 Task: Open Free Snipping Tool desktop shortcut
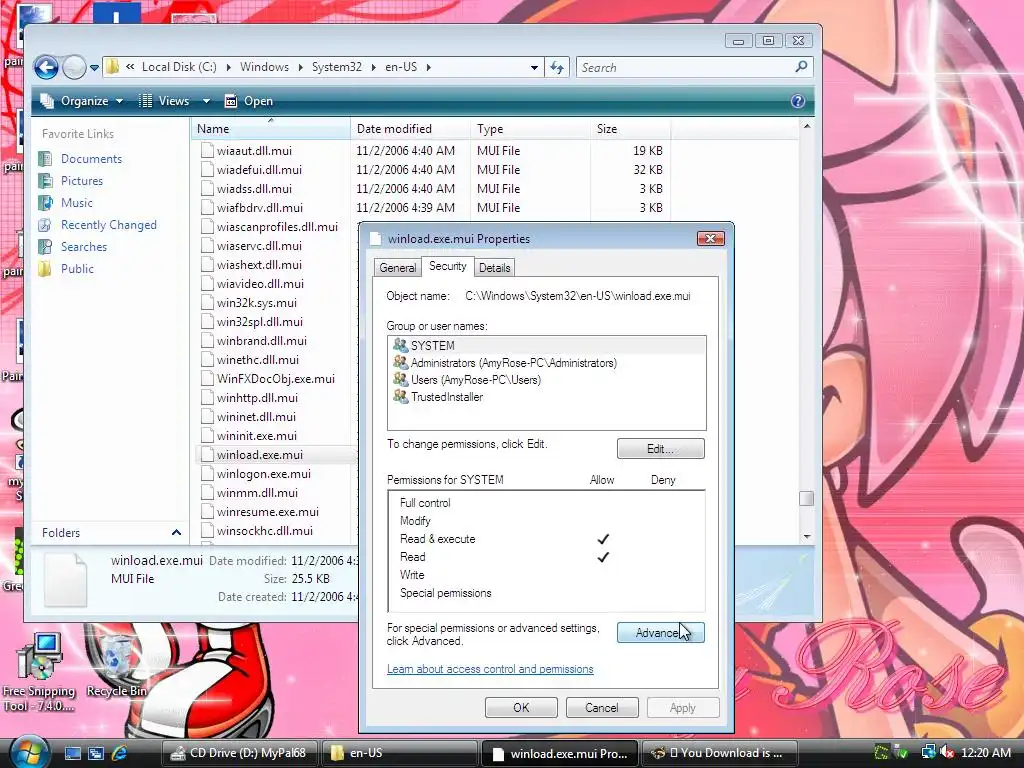pos(39,671)
